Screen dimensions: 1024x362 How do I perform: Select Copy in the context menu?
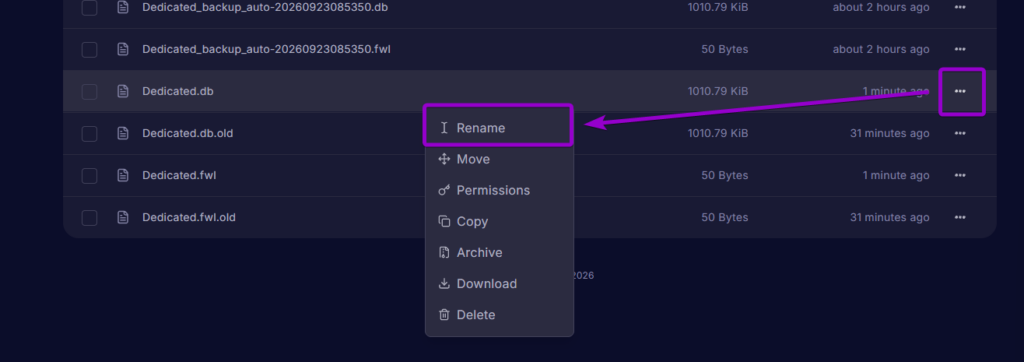499,222
